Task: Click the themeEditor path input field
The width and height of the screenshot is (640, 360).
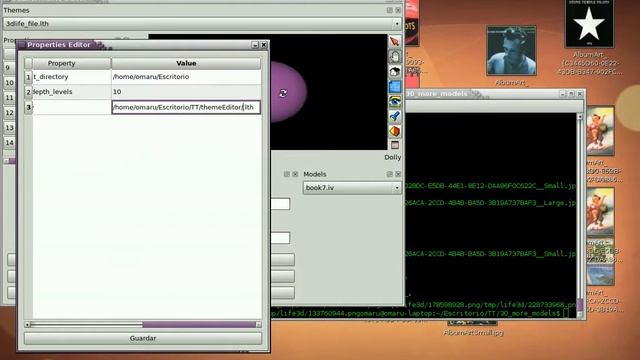Action: [186, 107]
